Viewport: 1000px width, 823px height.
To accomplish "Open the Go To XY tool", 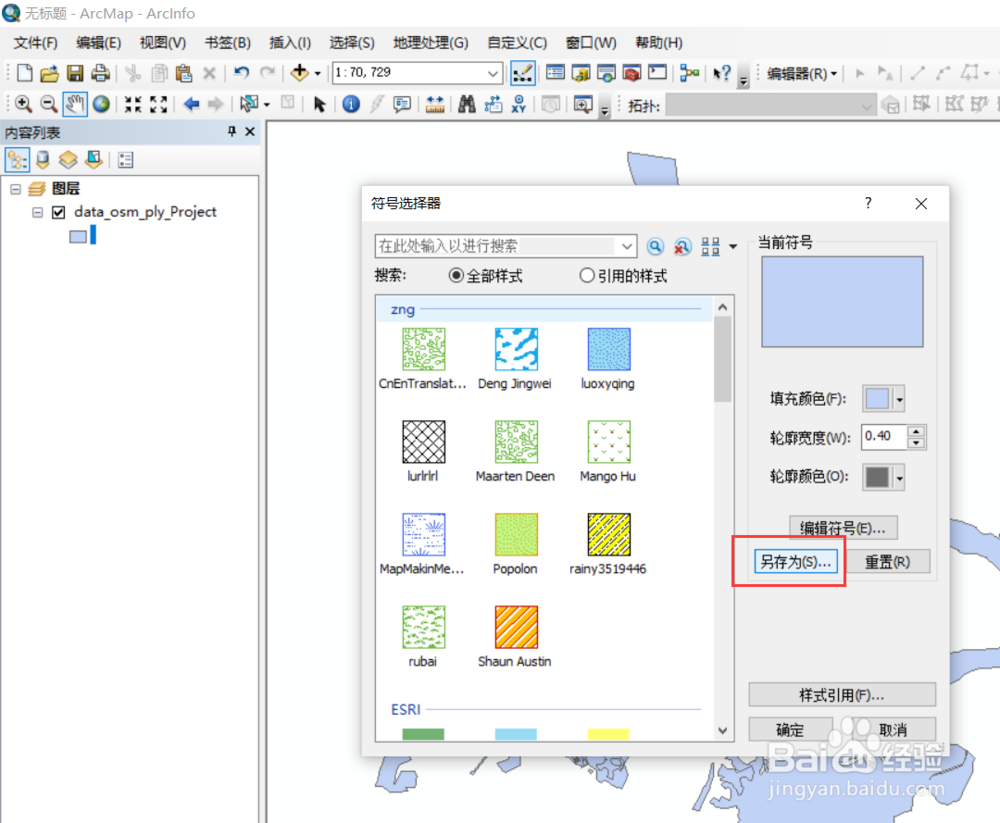I will pos(518,104).
